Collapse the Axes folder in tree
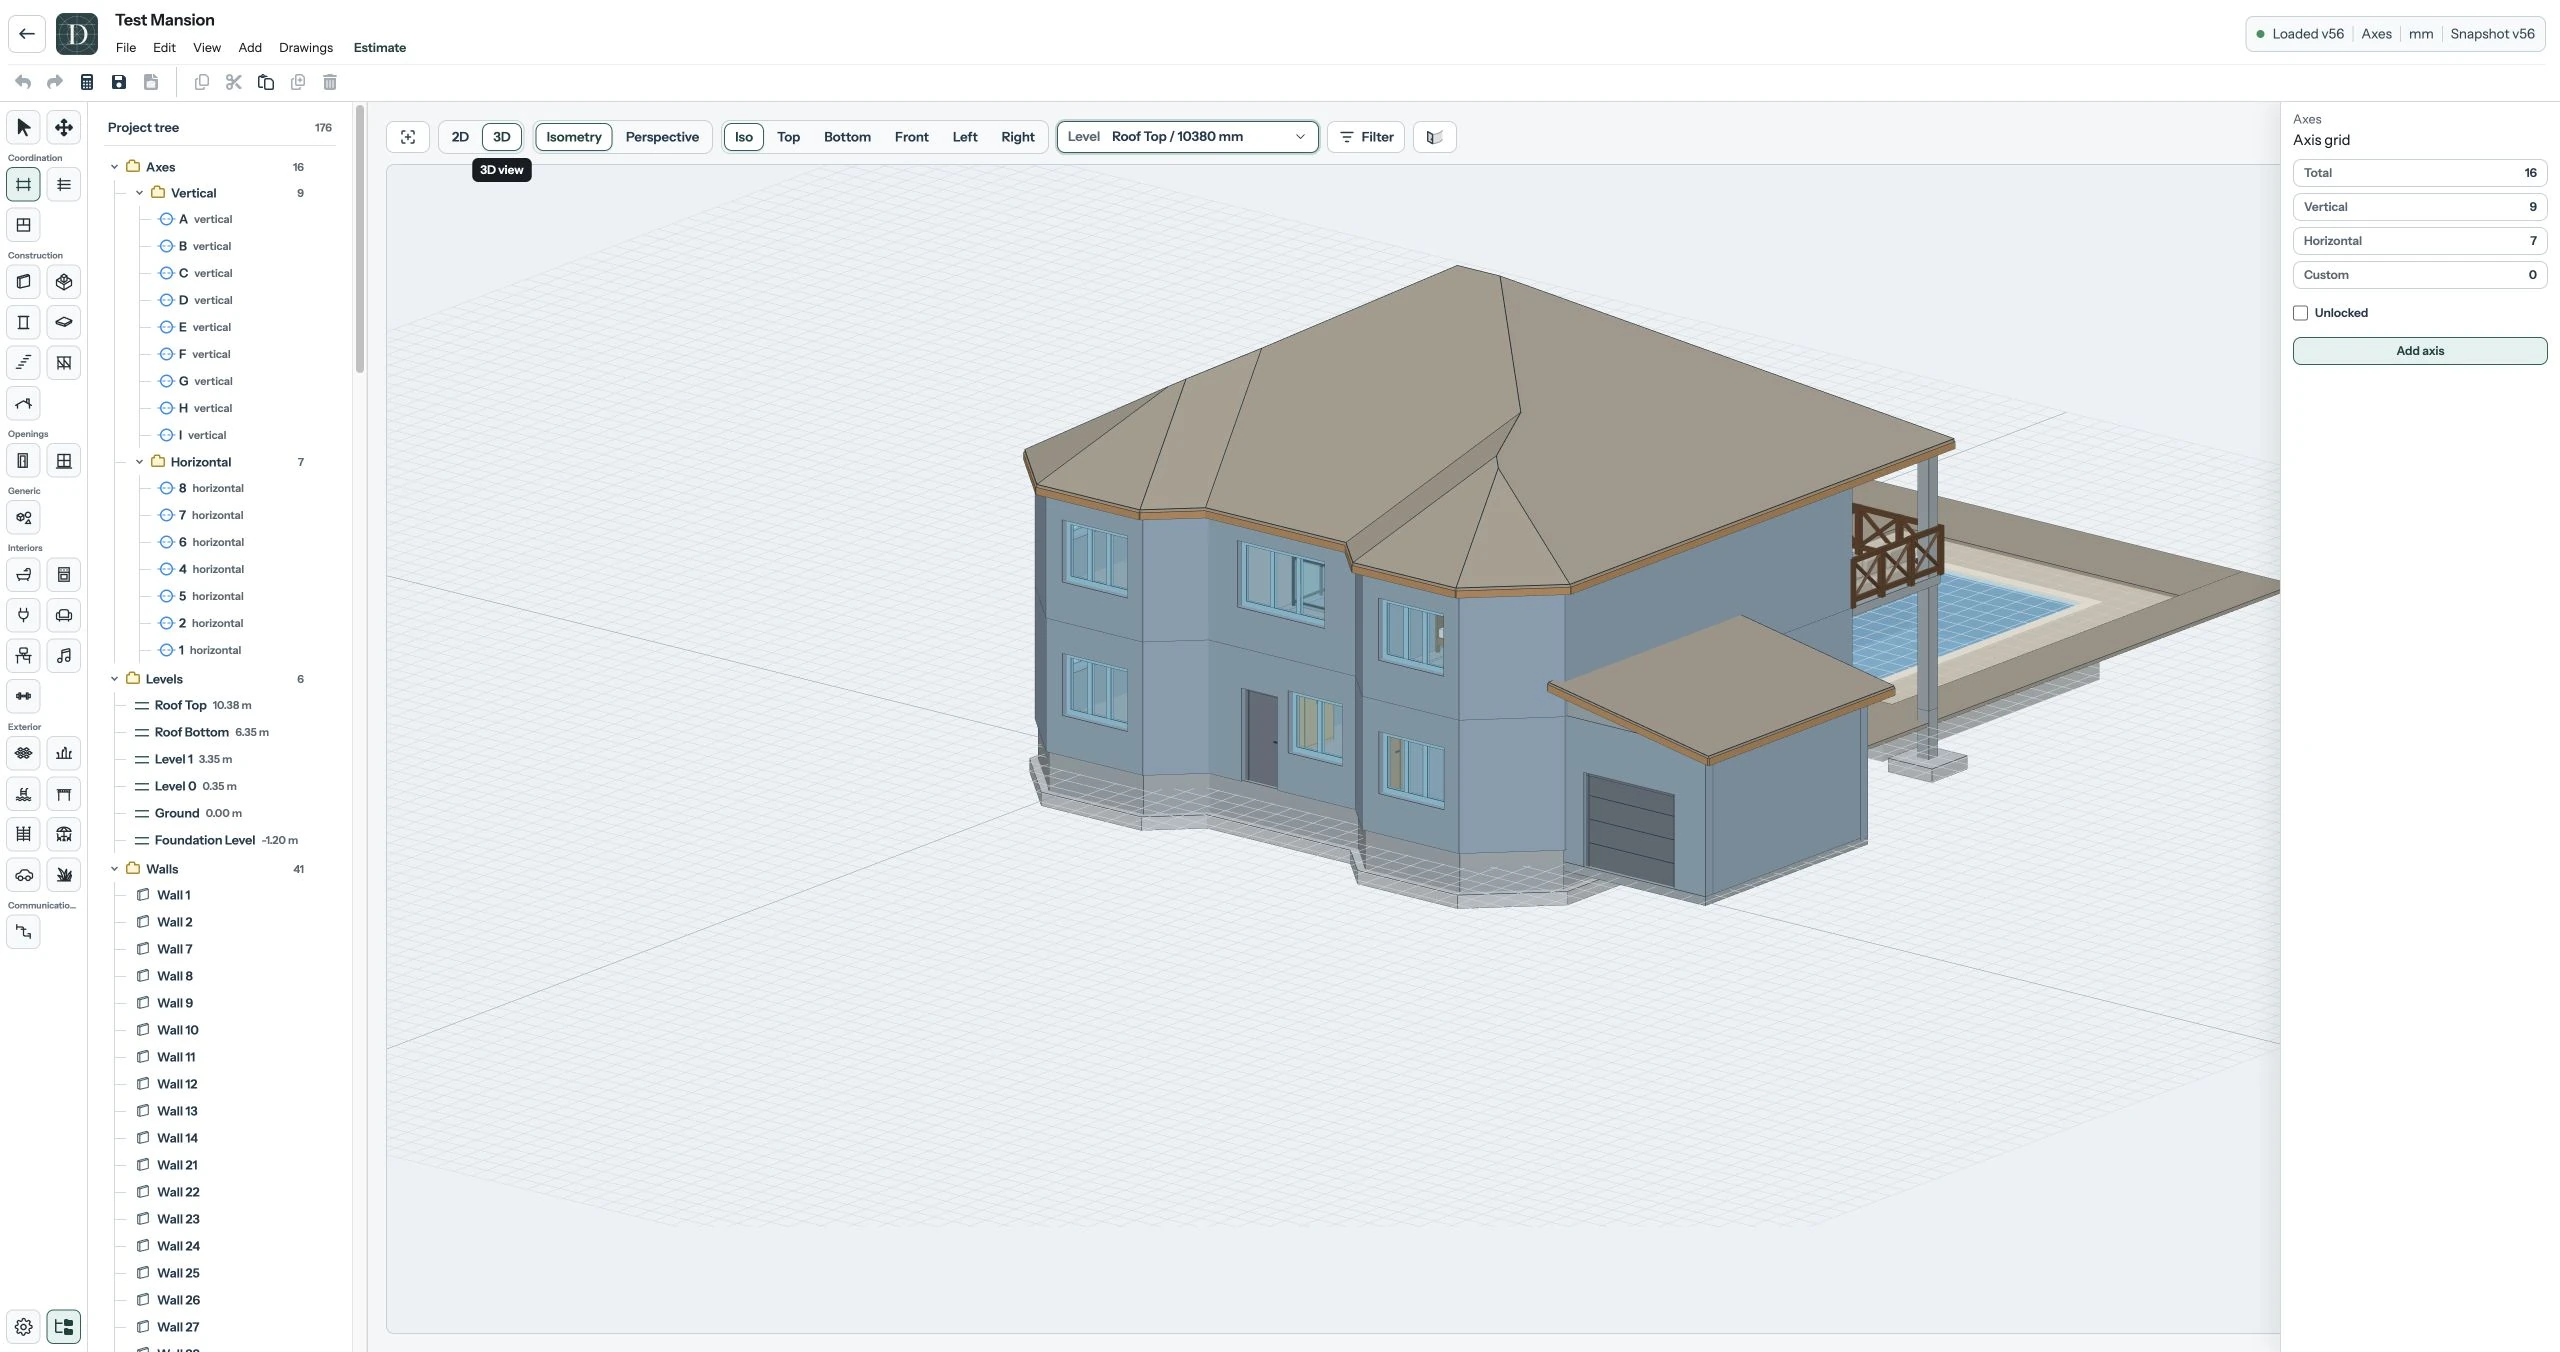The height and width of the screenshot is (1352, 2560). coord(114,167)
